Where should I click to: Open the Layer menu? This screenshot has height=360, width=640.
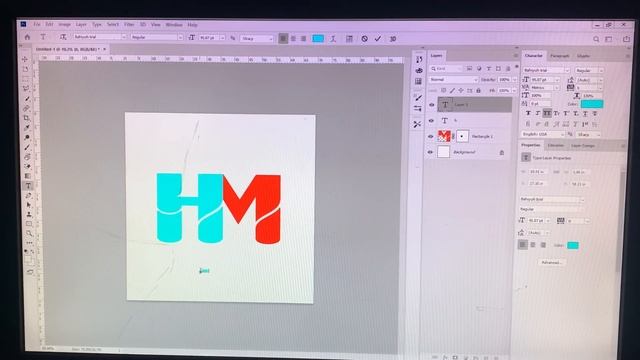[81, 24]
